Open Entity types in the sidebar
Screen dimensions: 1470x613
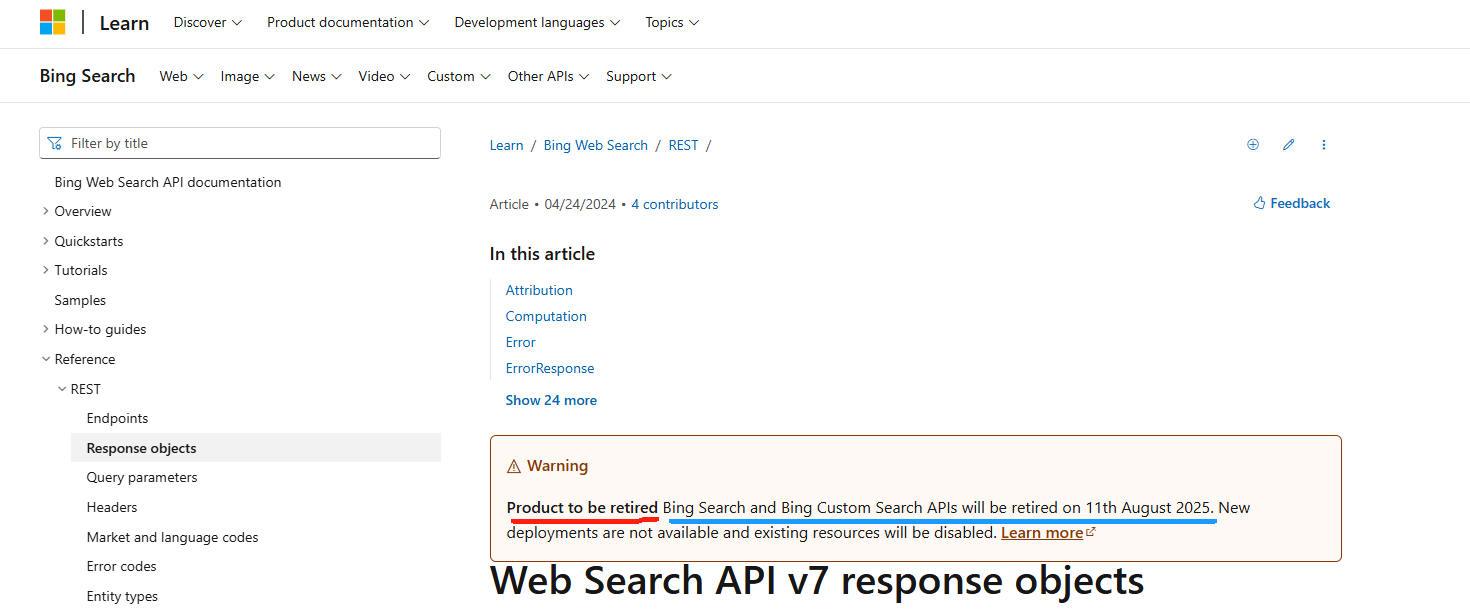[122, 596]
